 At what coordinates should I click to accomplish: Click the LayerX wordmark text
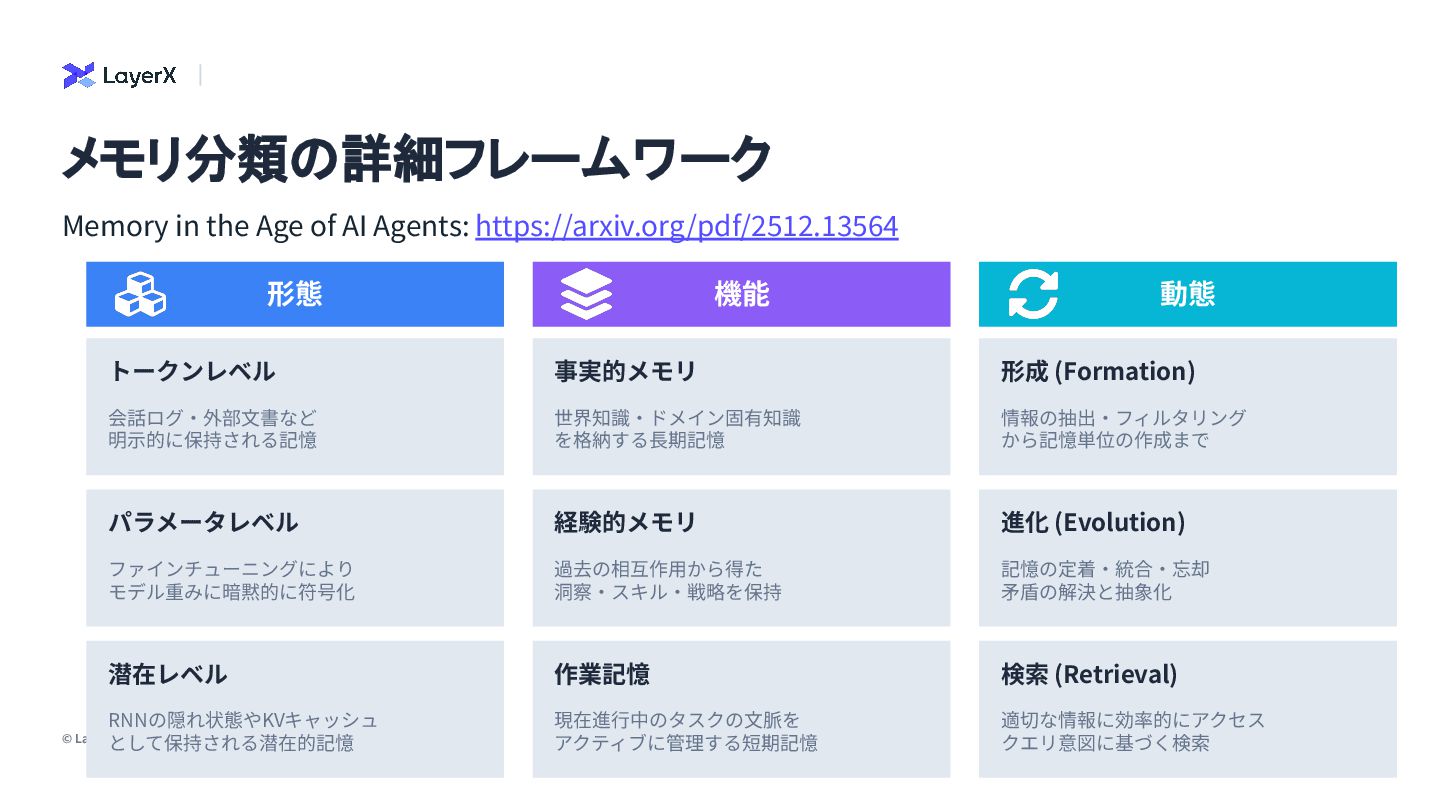[x=139, y=76]
